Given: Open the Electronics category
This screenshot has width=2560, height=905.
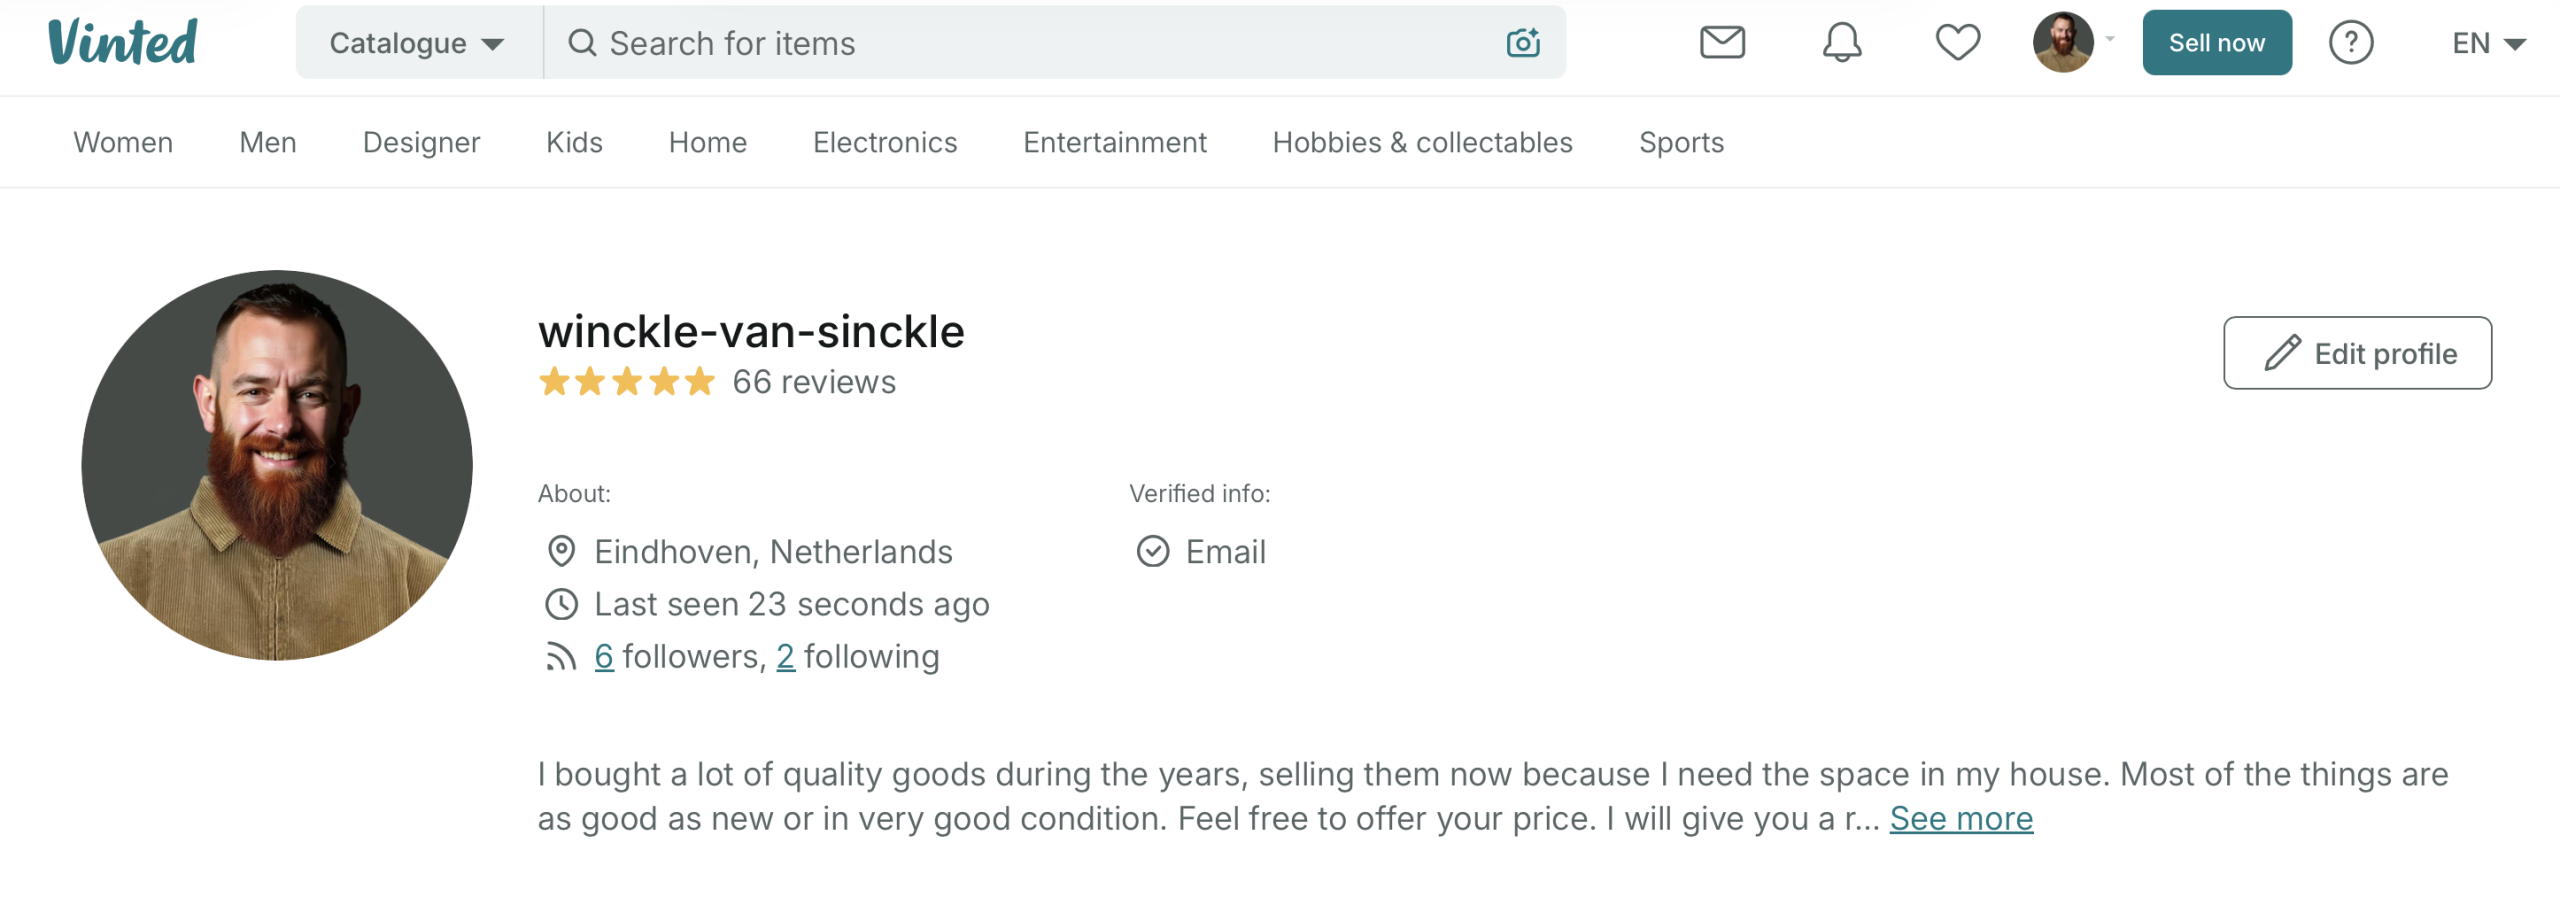Looking at the screenshot, I should [x=885, y=142].
